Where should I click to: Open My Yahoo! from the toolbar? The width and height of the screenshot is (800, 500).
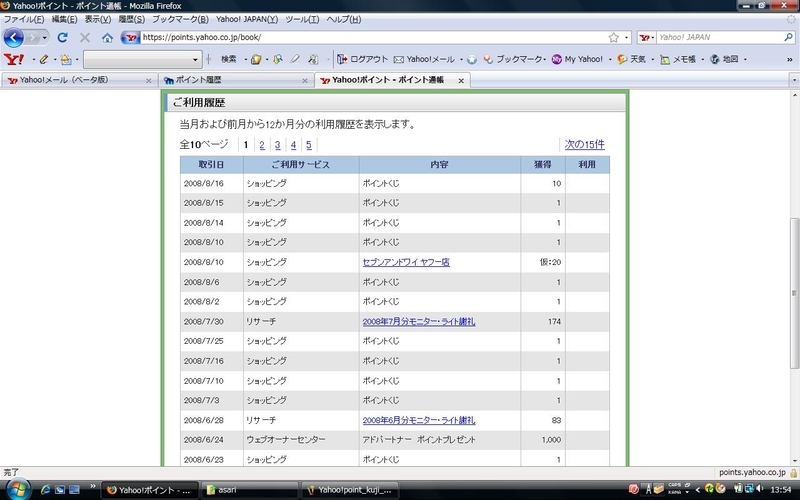(577, 59)
